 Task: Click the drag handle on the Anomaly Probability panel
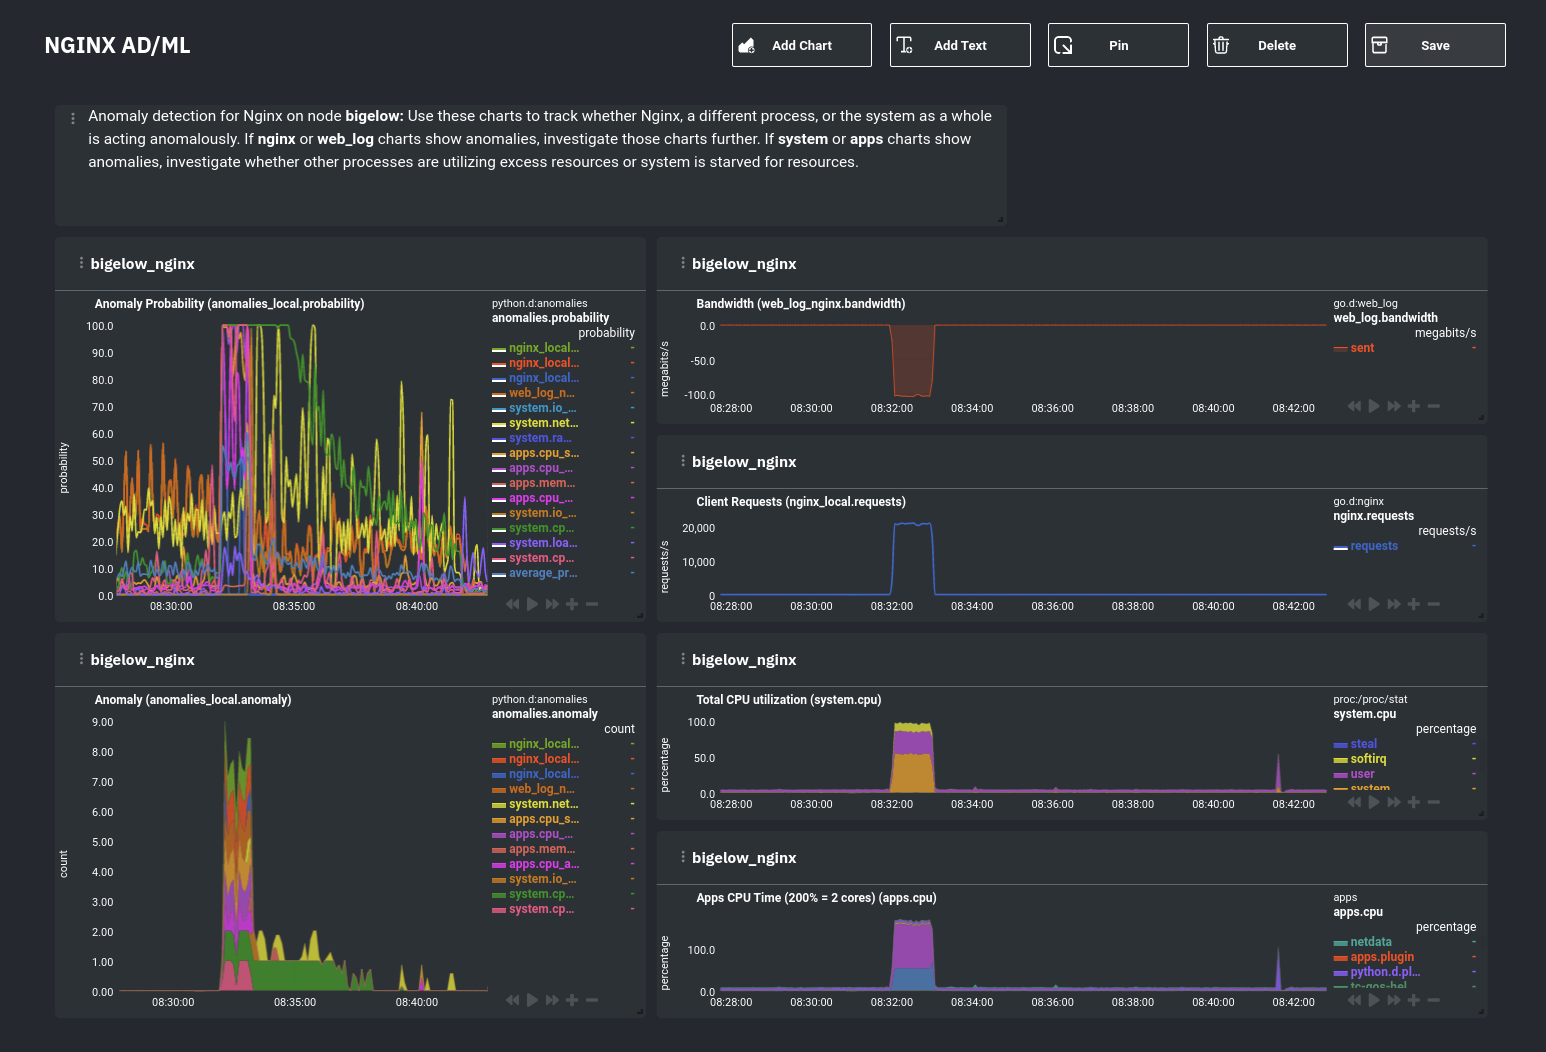(81, 263)
